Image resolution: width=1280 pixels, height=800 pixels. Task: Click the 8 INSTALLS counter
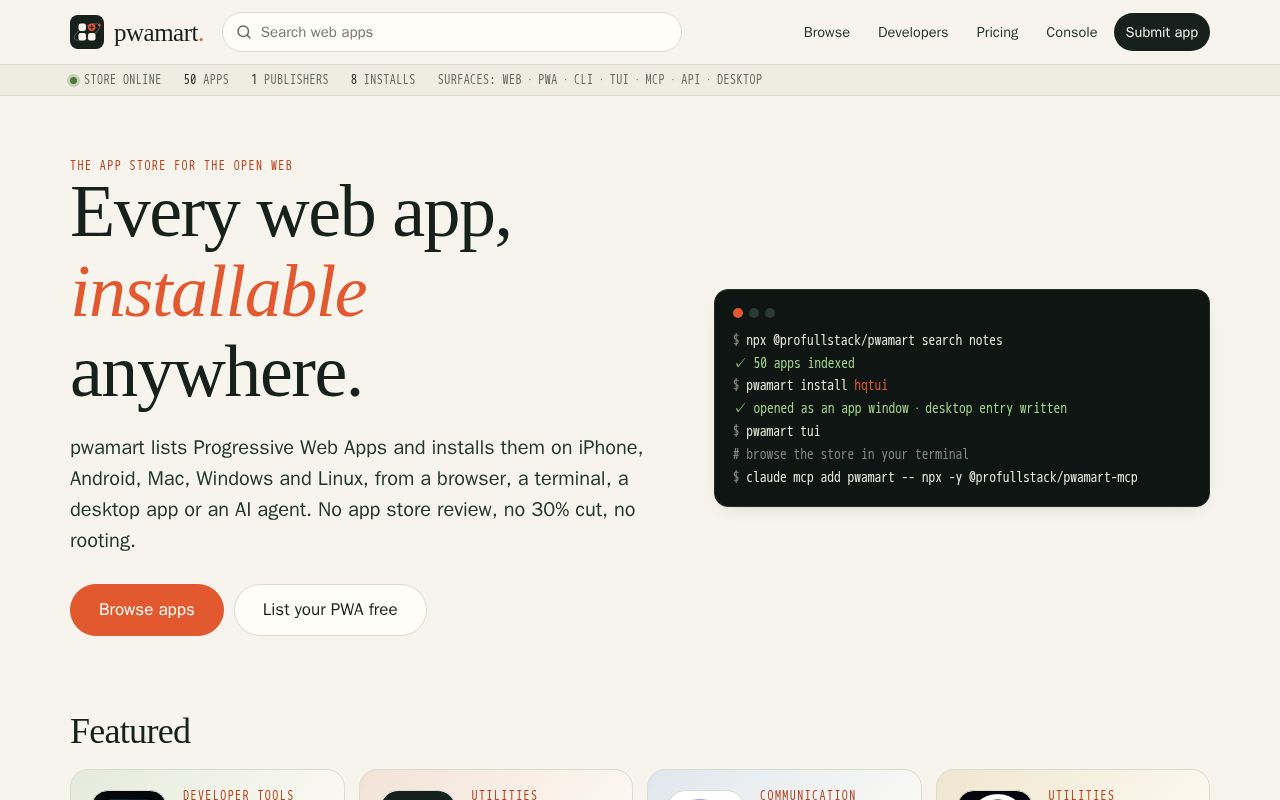pos(383,80)
